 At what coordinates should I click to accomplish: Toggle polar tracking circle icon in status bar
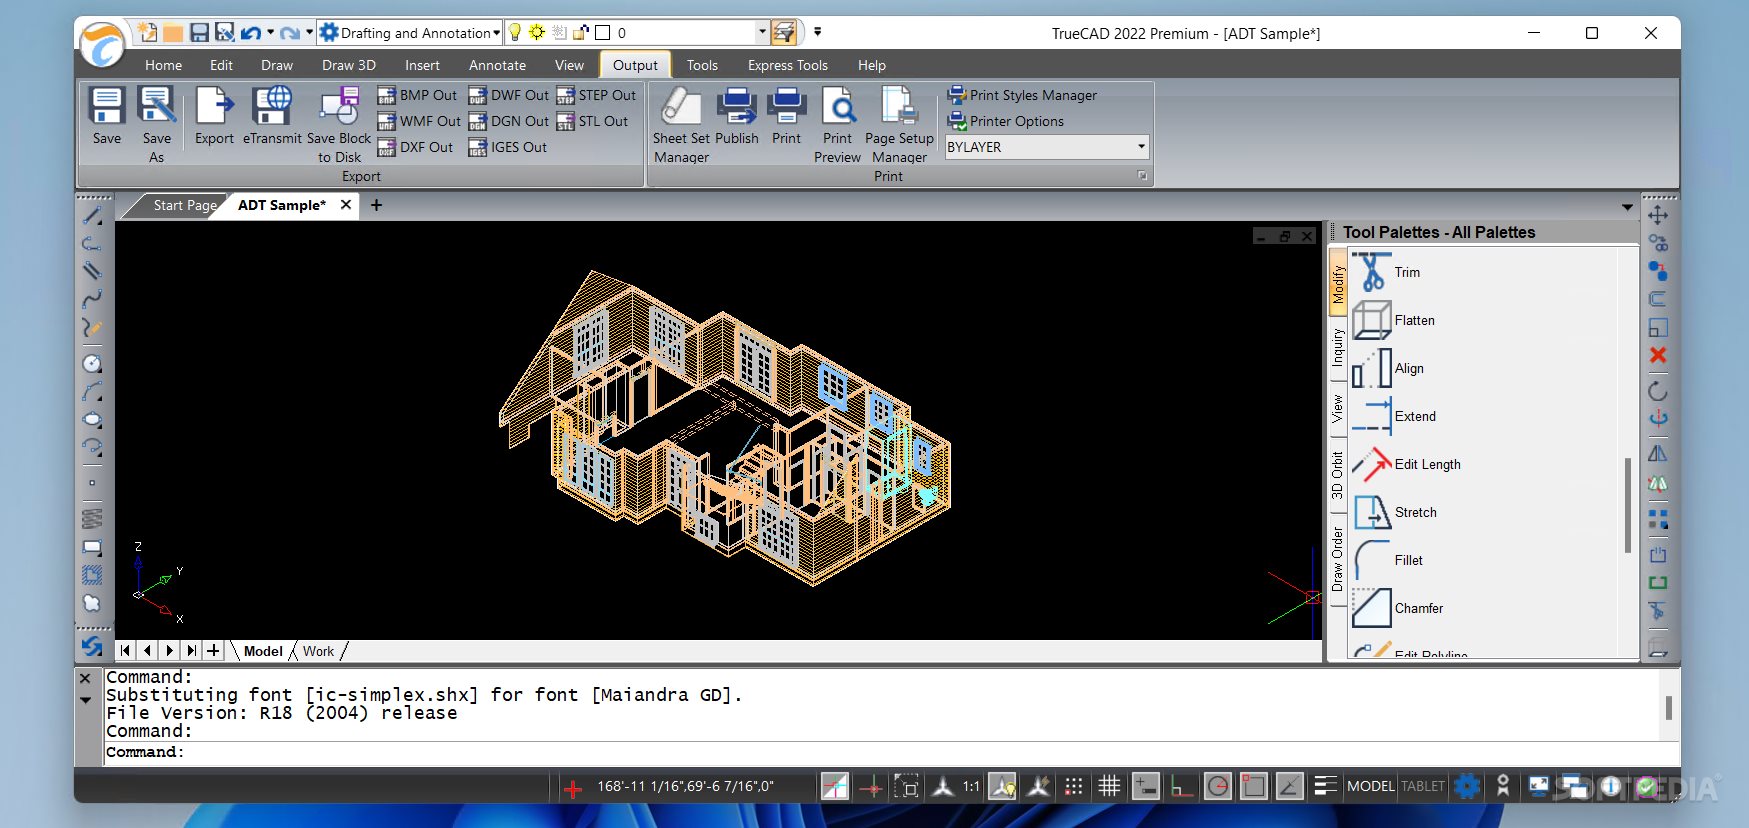(x=1218, y=786)
